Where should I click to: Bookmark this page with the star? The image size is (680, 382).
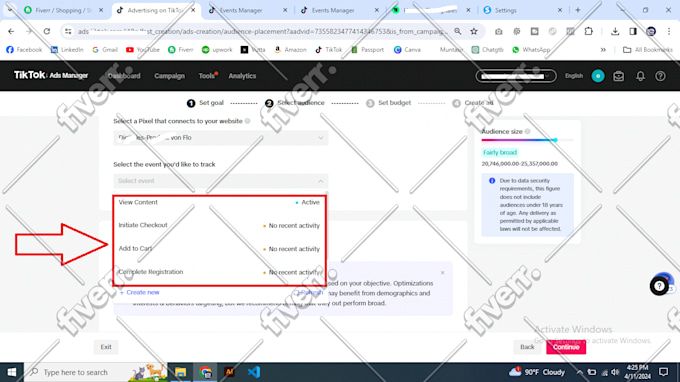click(474, 31)
